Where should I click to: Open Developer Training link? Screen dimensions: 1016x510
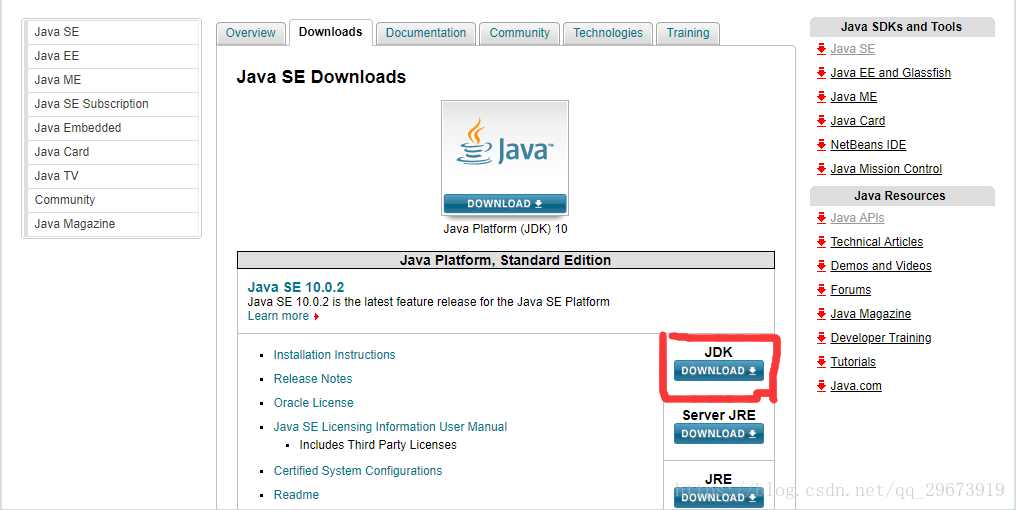coord(881,338)
